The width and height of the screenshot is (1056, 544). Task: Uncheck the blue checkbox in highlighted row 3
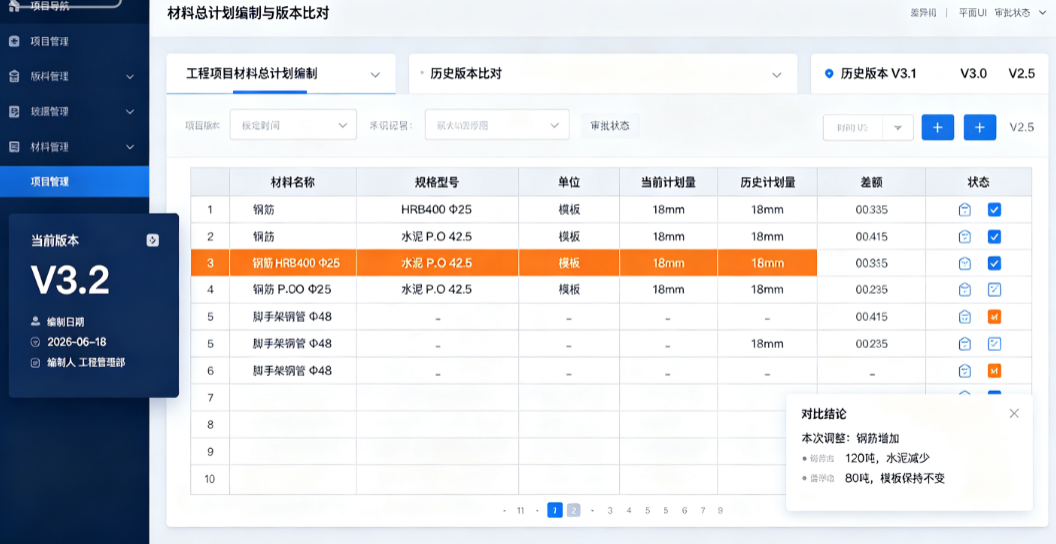point(994,263)
